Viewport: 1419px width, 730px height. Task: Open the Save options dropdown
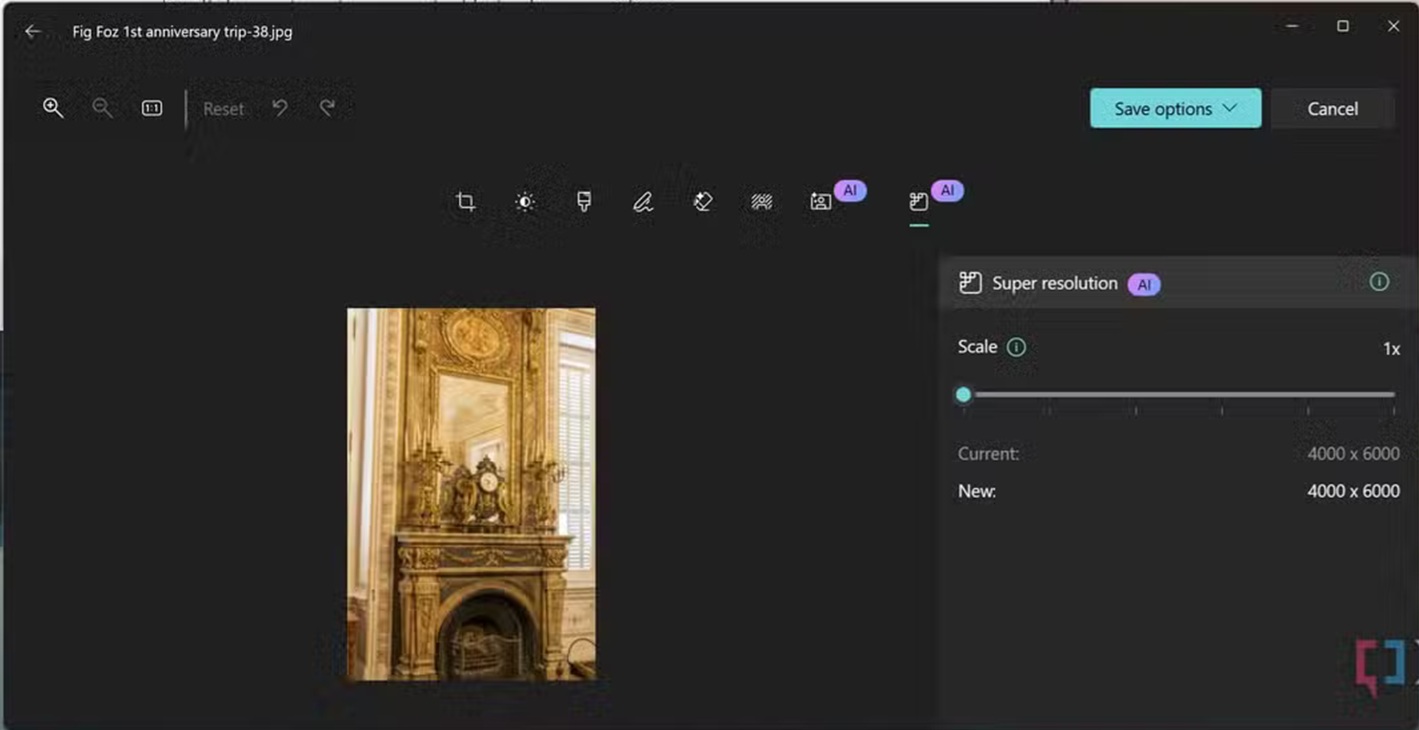(x=1175, y=109)
